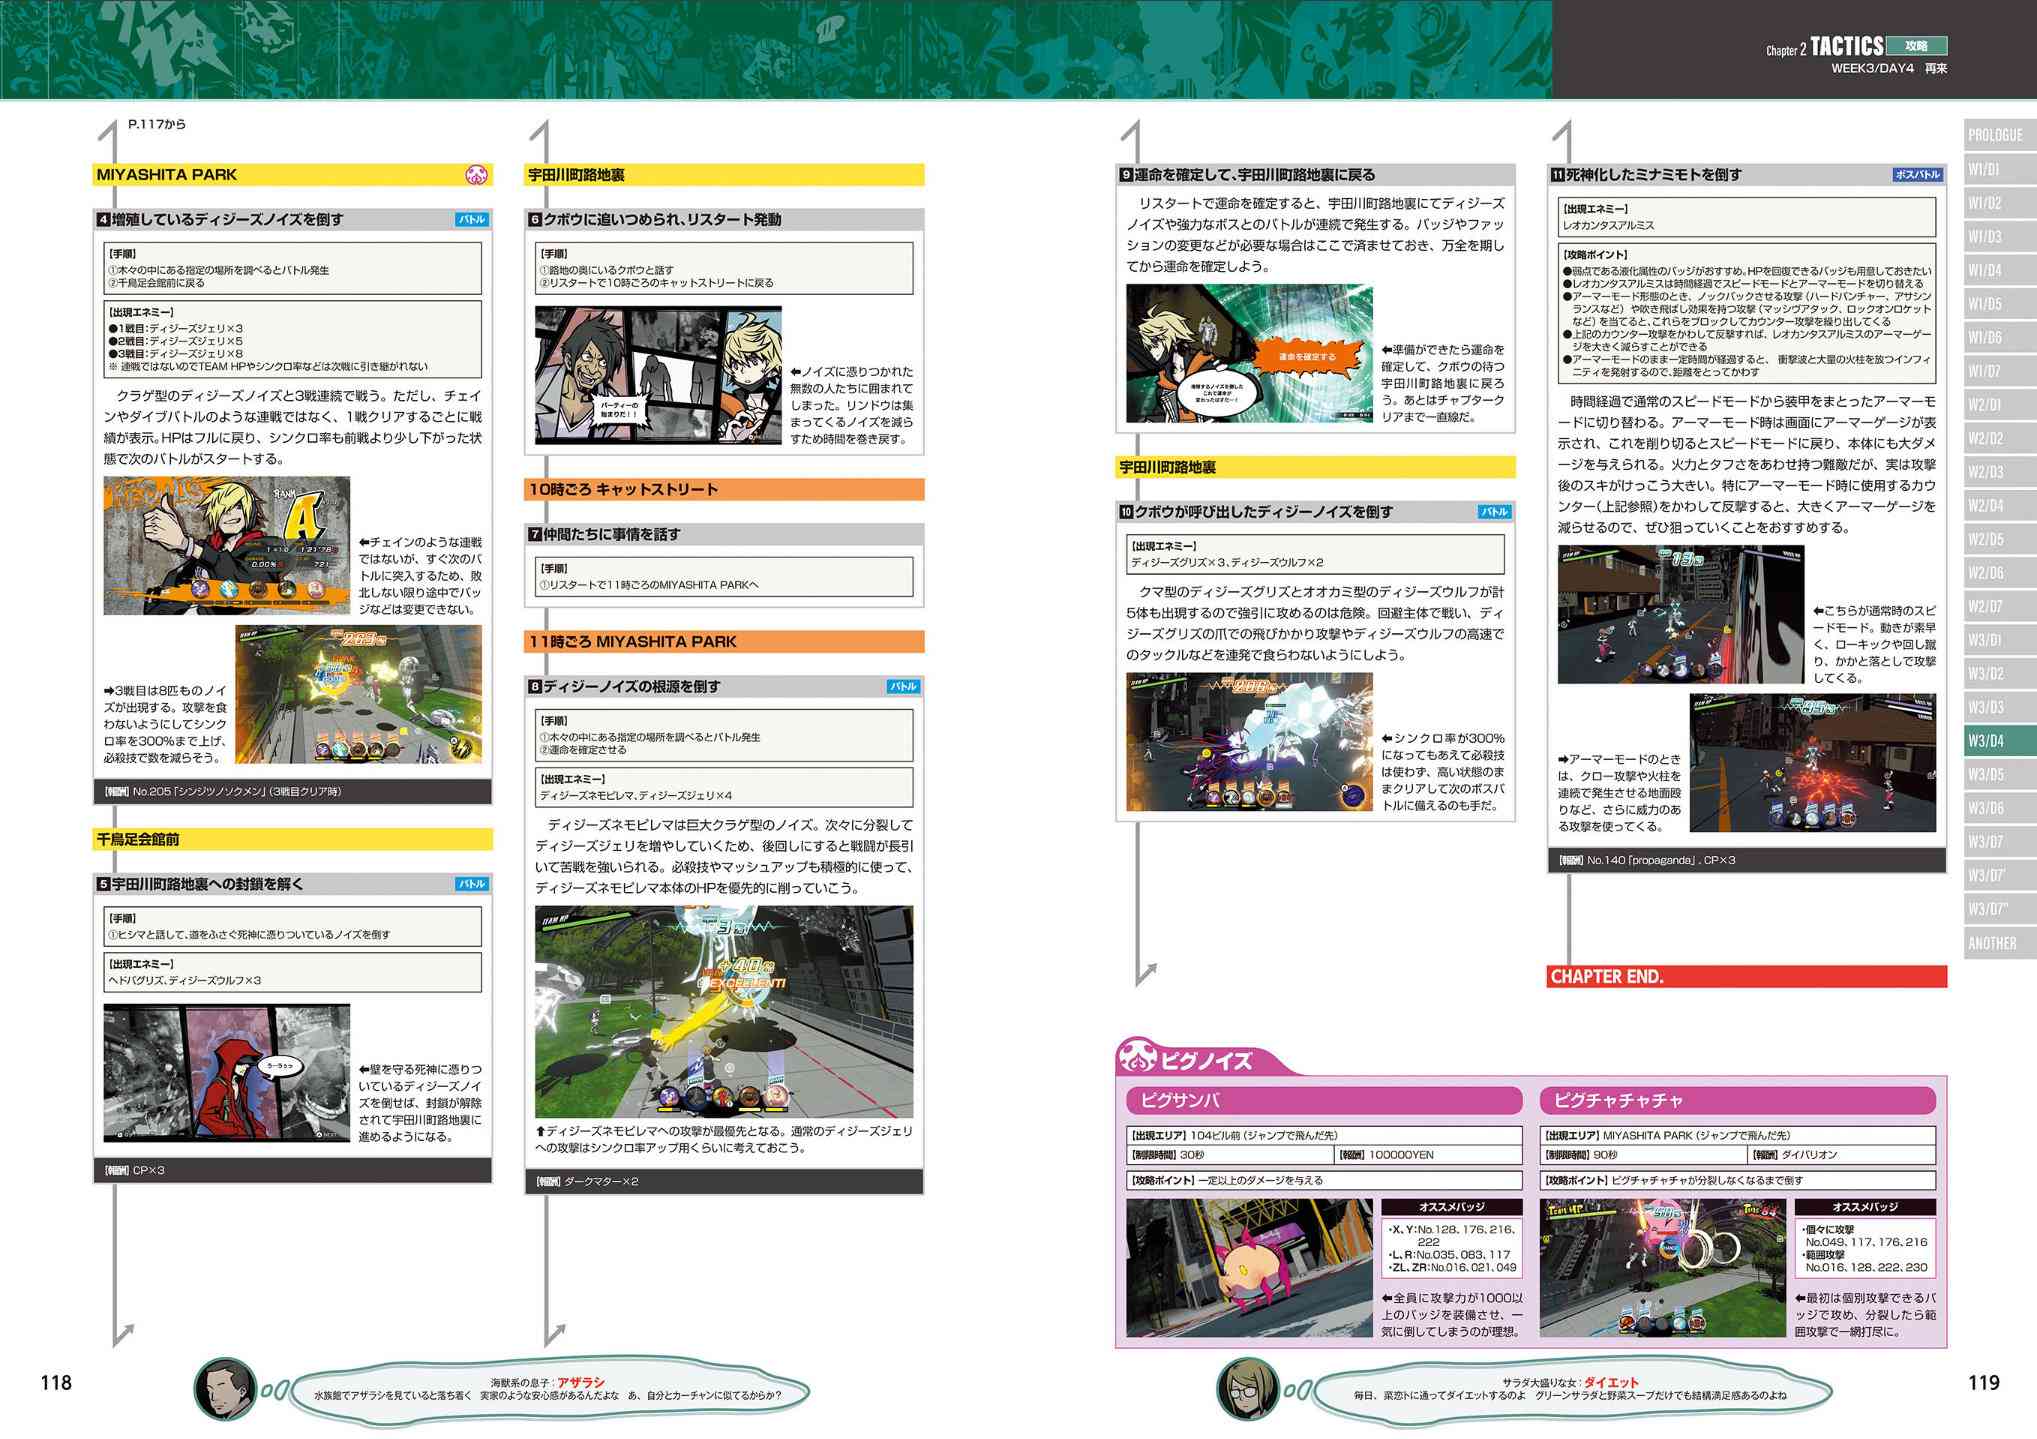
Task: Click the green 攻略 label in header
Action: pyautogui.click(x=1916, y=46)
